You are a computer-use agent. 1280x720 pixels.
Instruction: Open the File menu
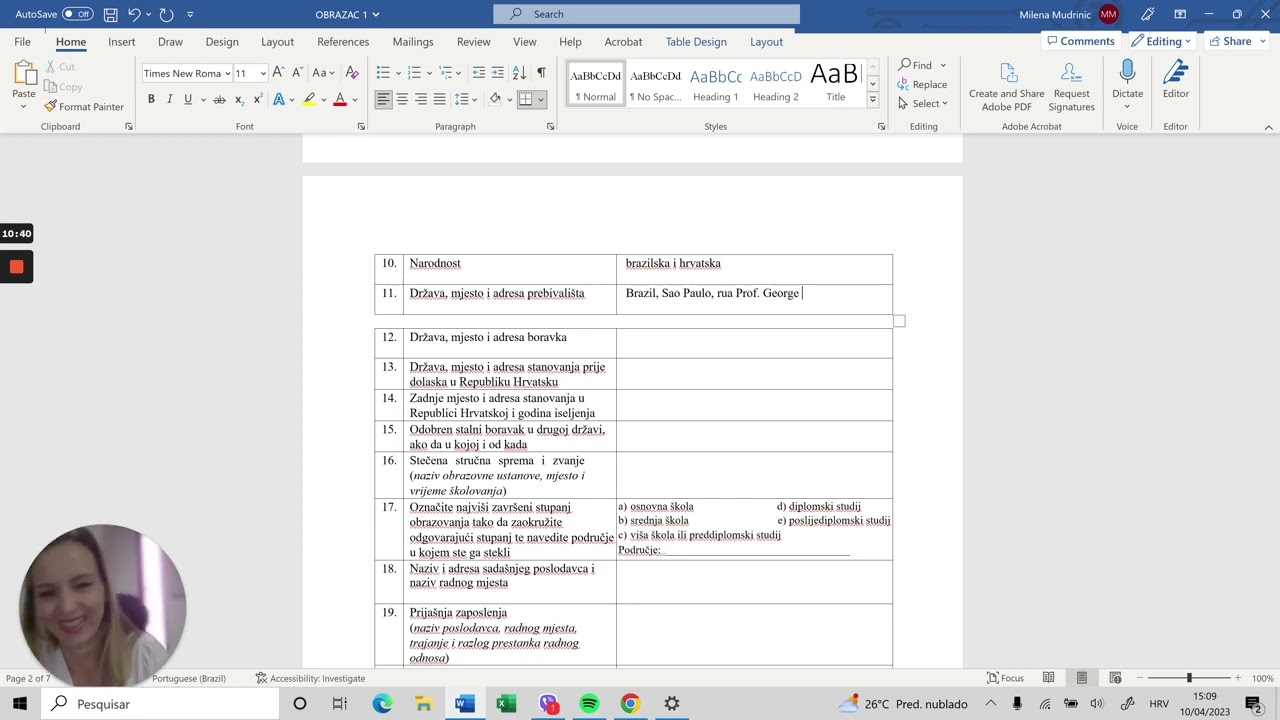tap(22, 42)
